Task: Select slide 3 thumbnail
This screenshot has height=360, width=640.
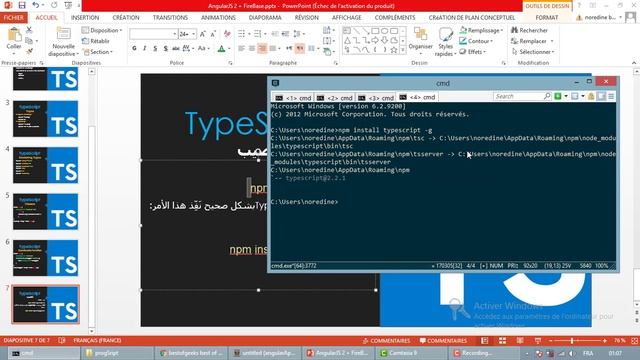Action: tap(45, 119)
